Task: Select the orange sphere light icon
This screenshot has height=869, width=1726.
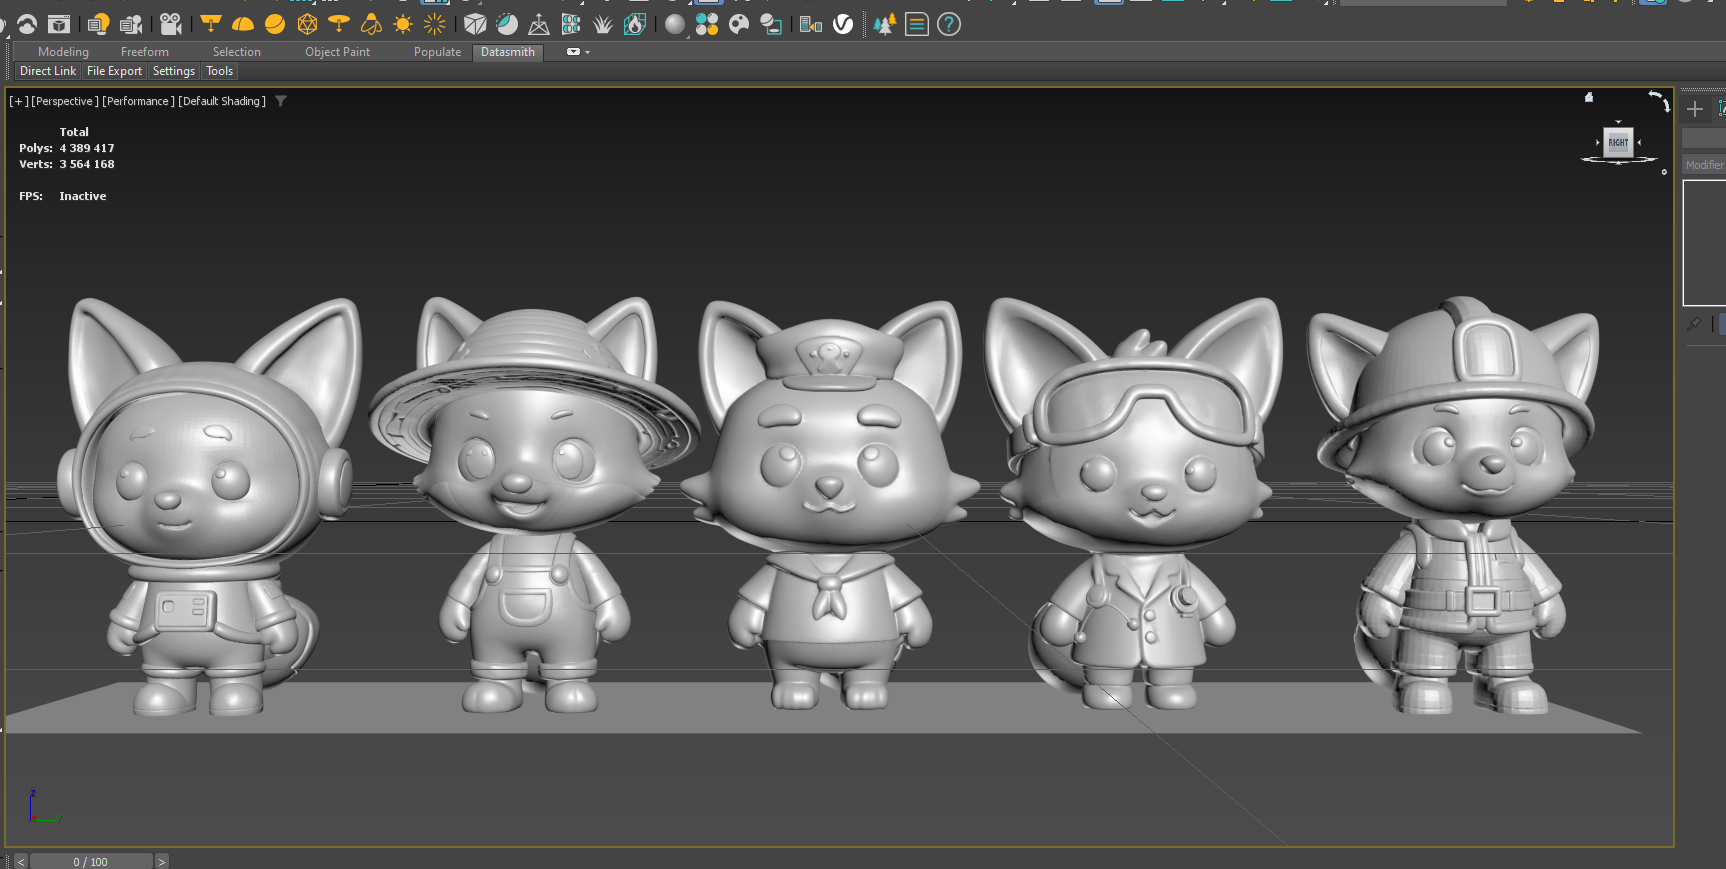Action: coord(275,24)
